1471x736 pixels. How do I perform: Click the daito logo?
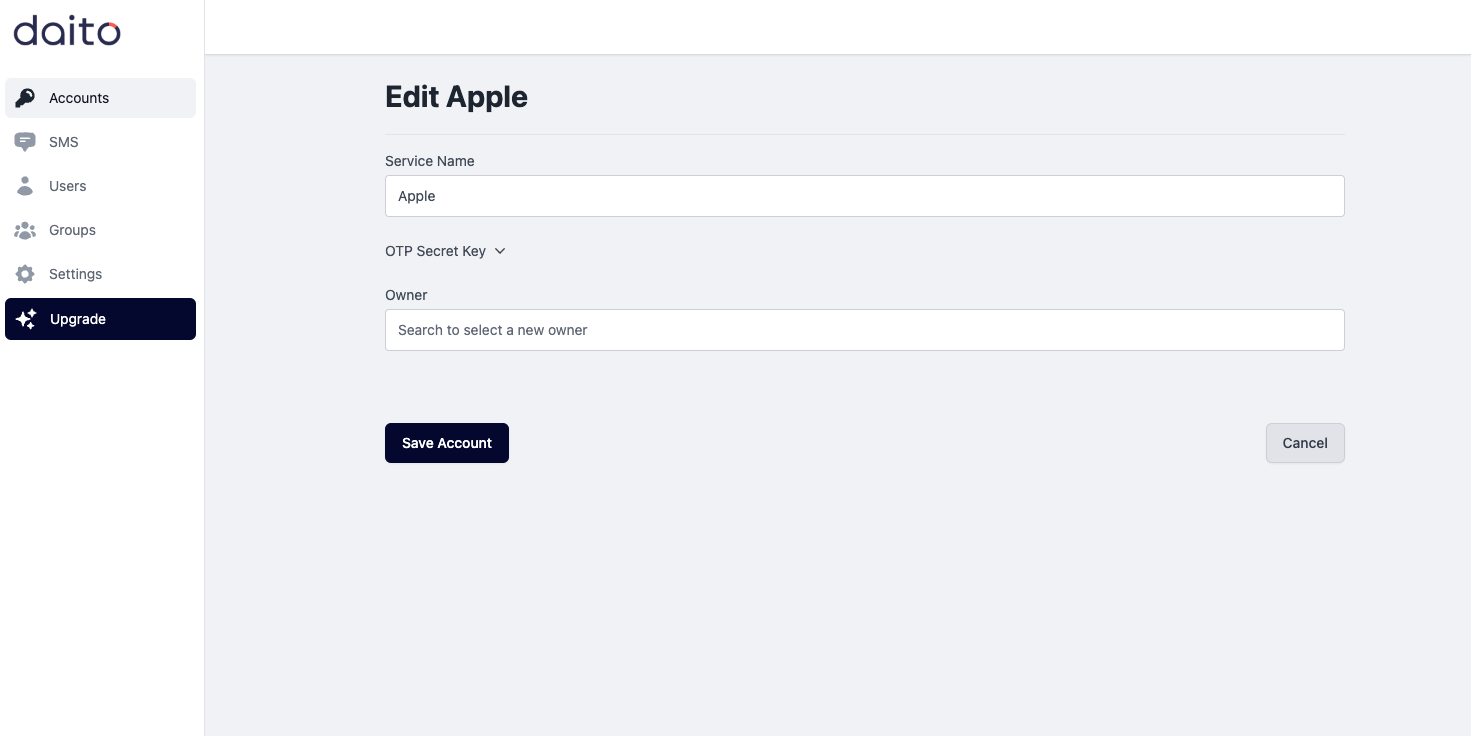(67, 31)
